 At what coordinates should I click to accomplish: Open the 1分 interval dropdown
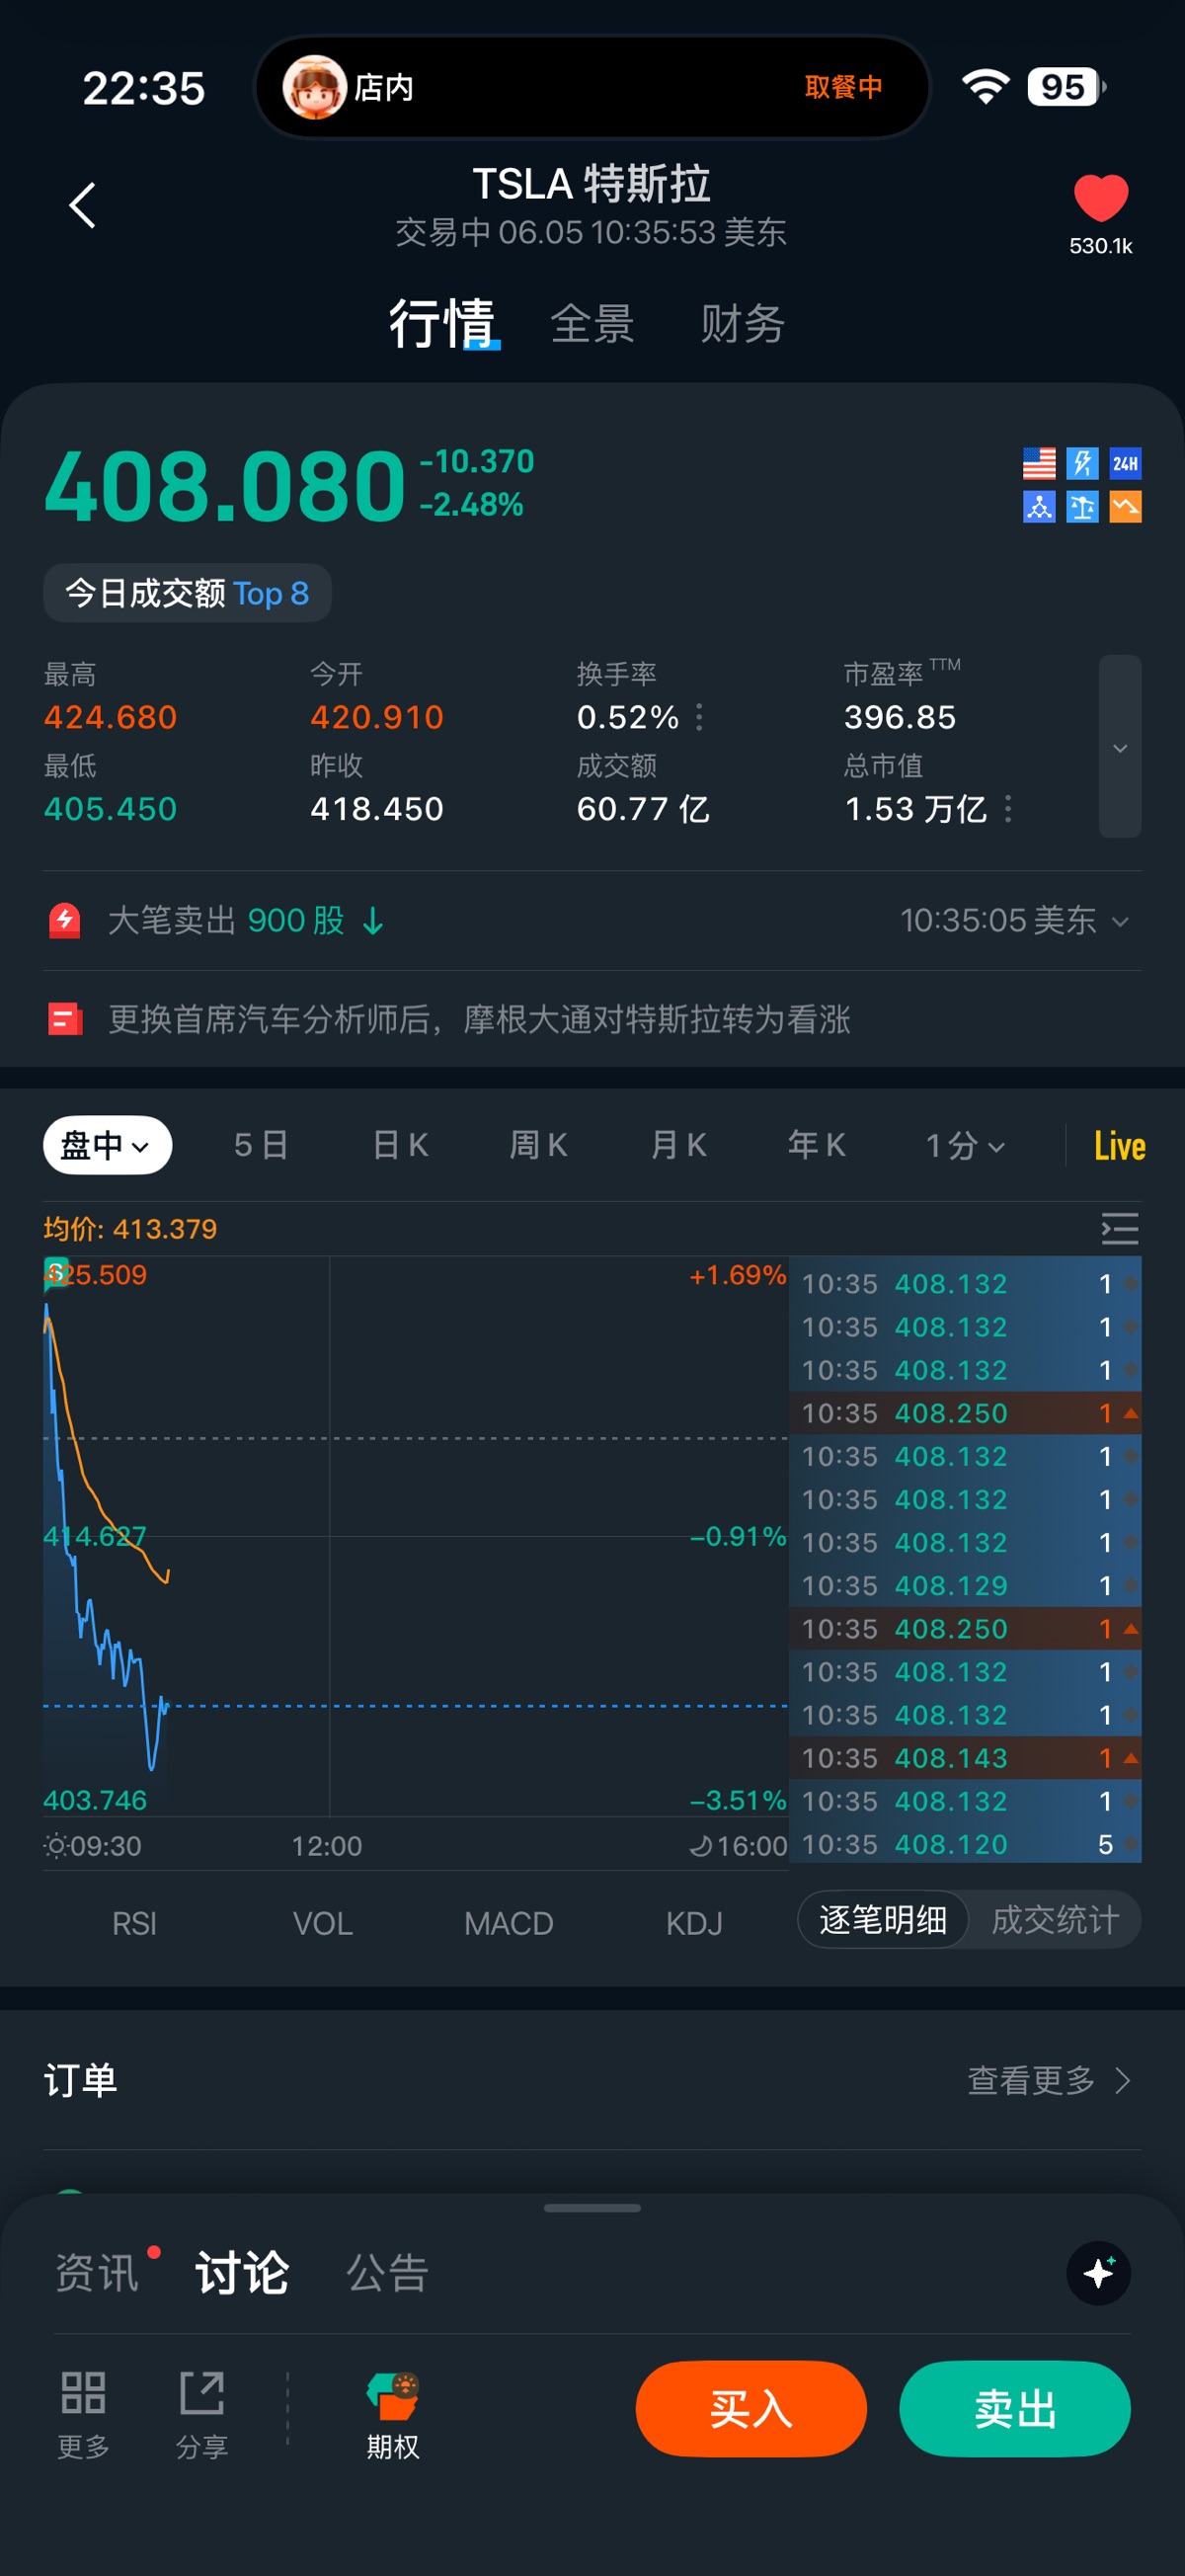(965, 1145)
